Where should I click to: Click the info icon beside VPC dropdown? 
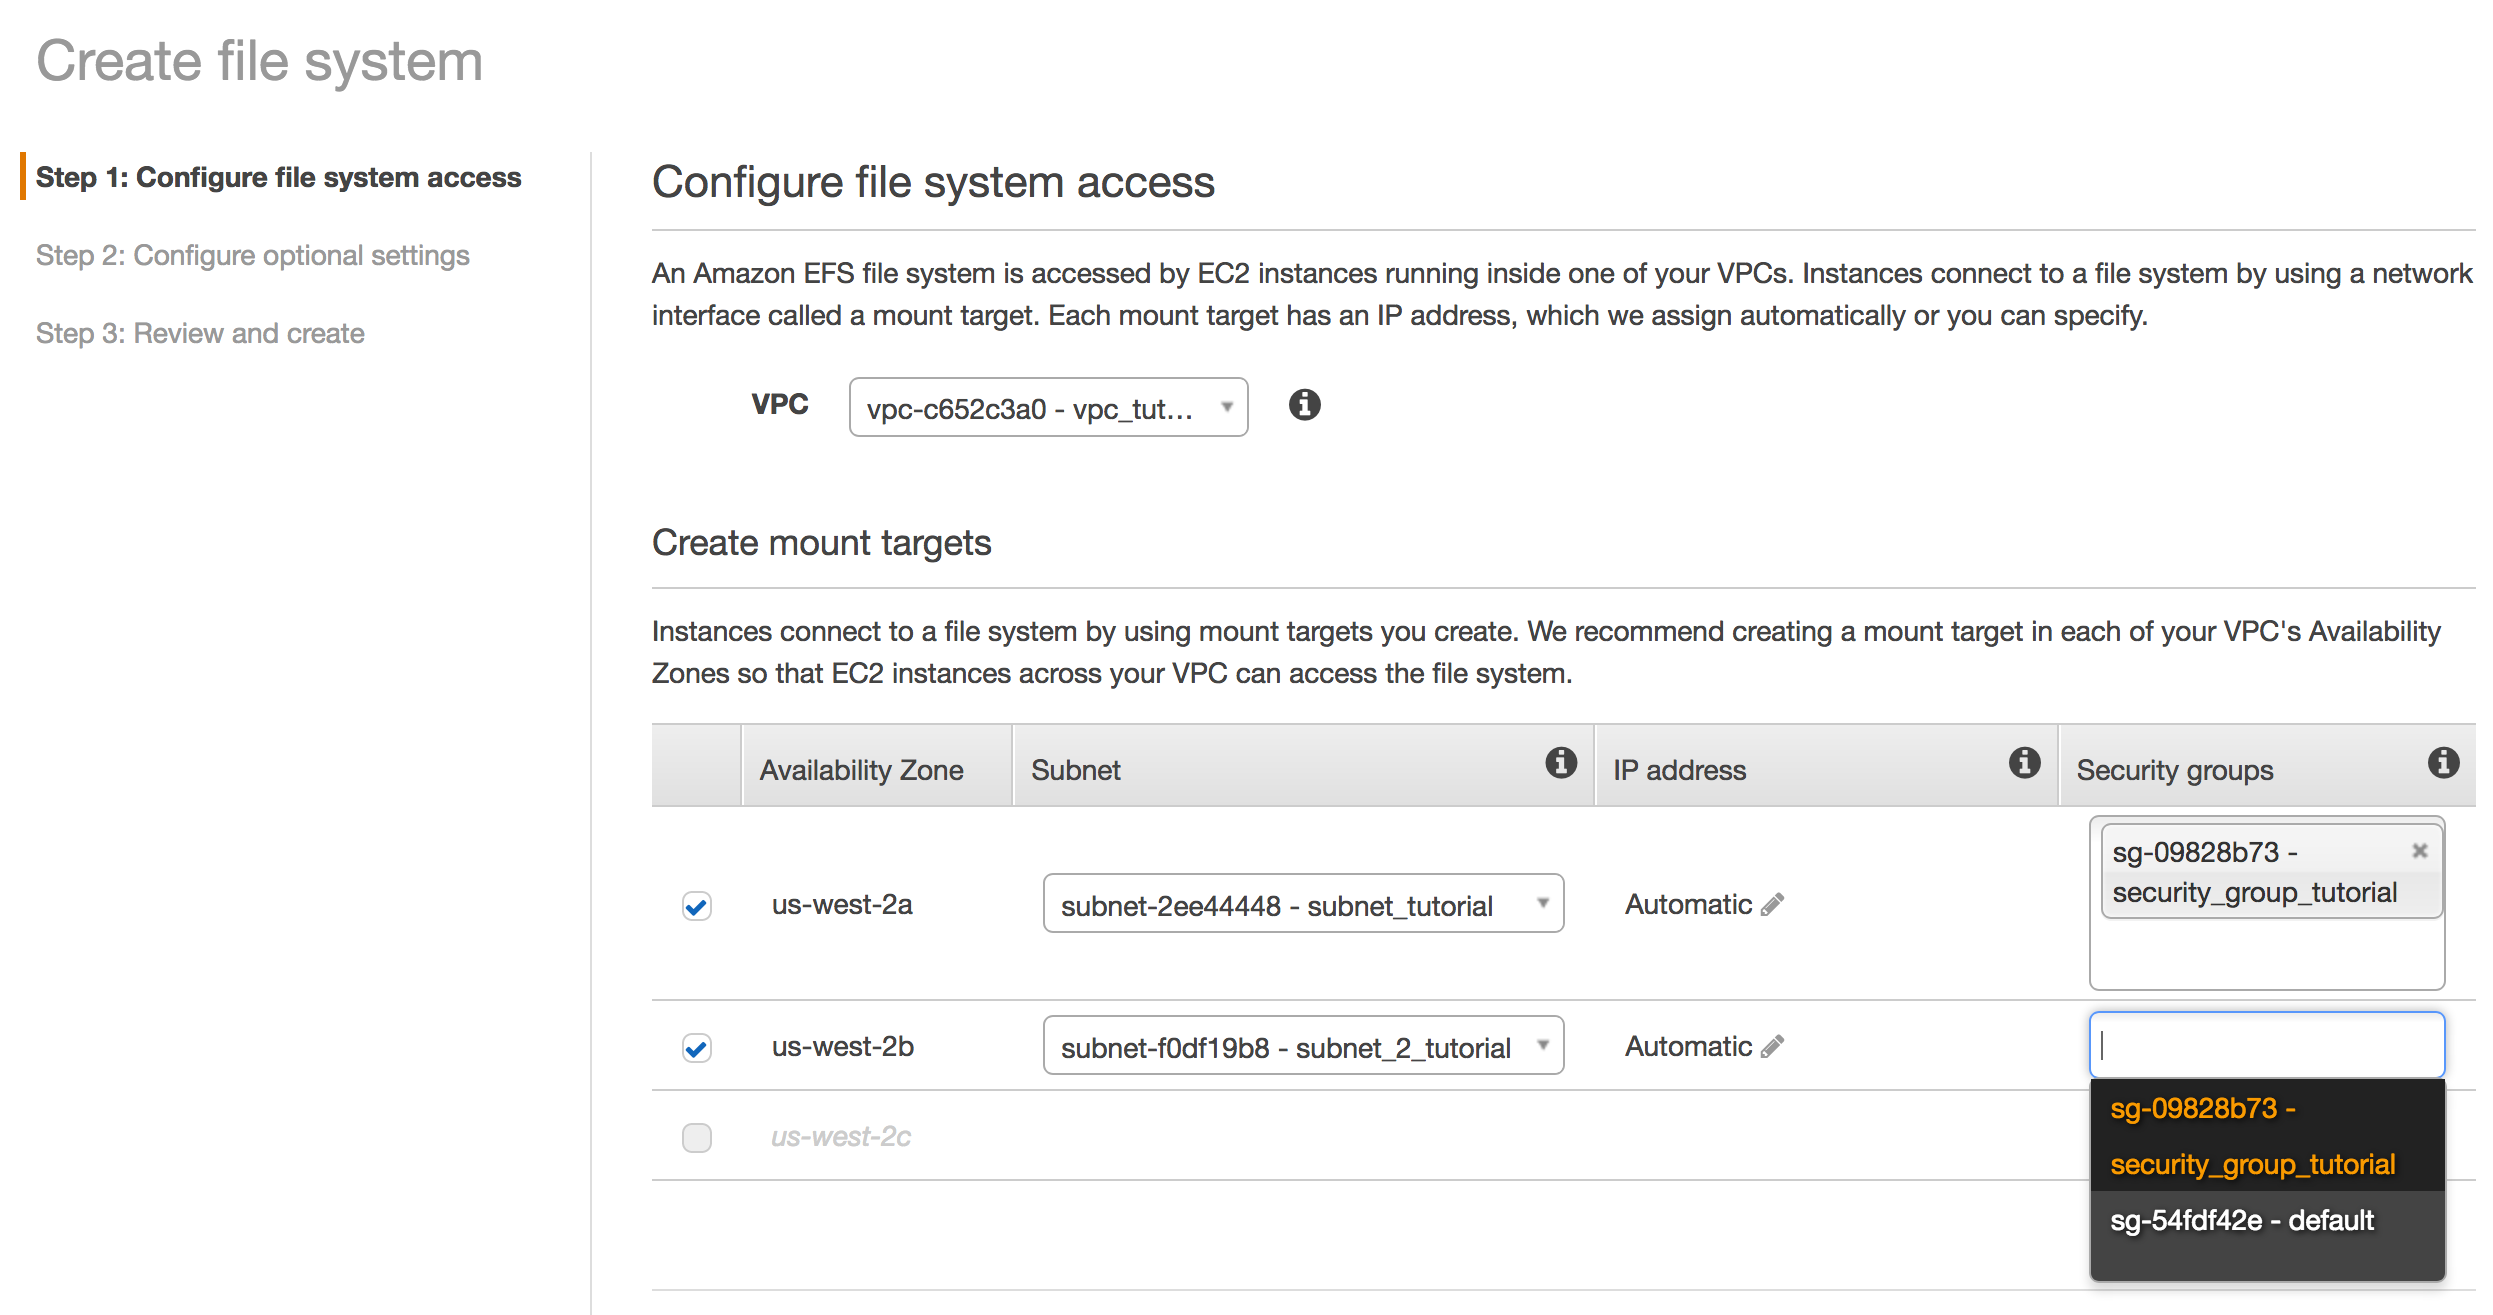[1304, 405]
